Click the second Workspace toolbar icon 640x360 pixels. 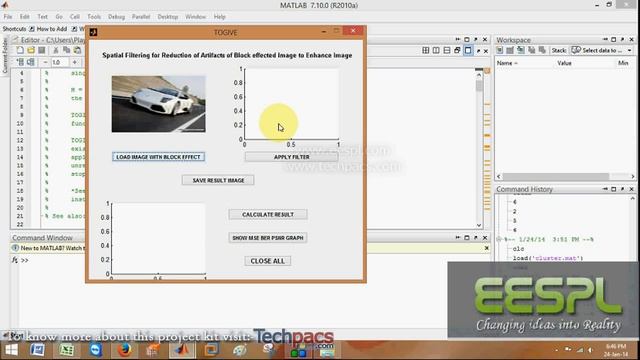pyautogui.click(x=510, y=50)
